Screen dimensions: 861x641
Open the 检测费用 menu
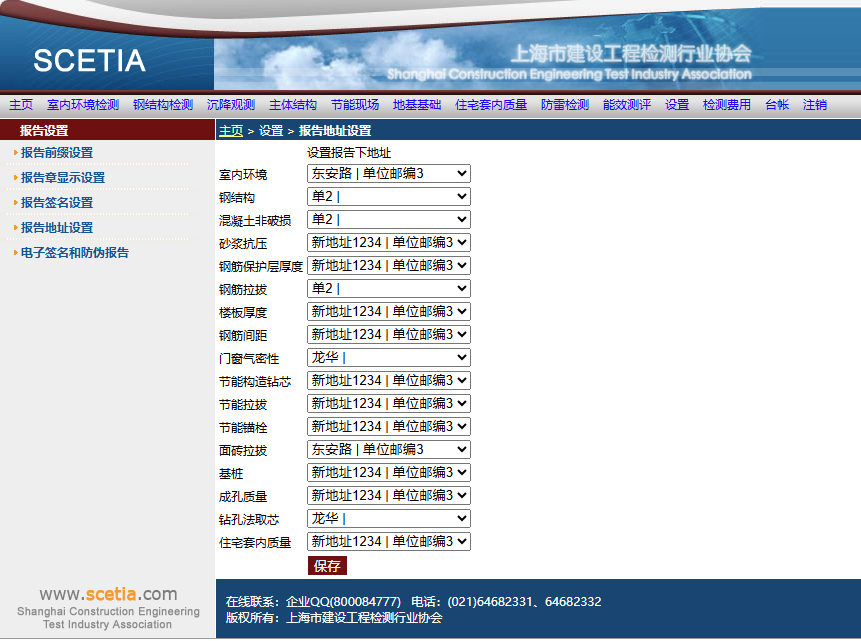coord(727,105)
